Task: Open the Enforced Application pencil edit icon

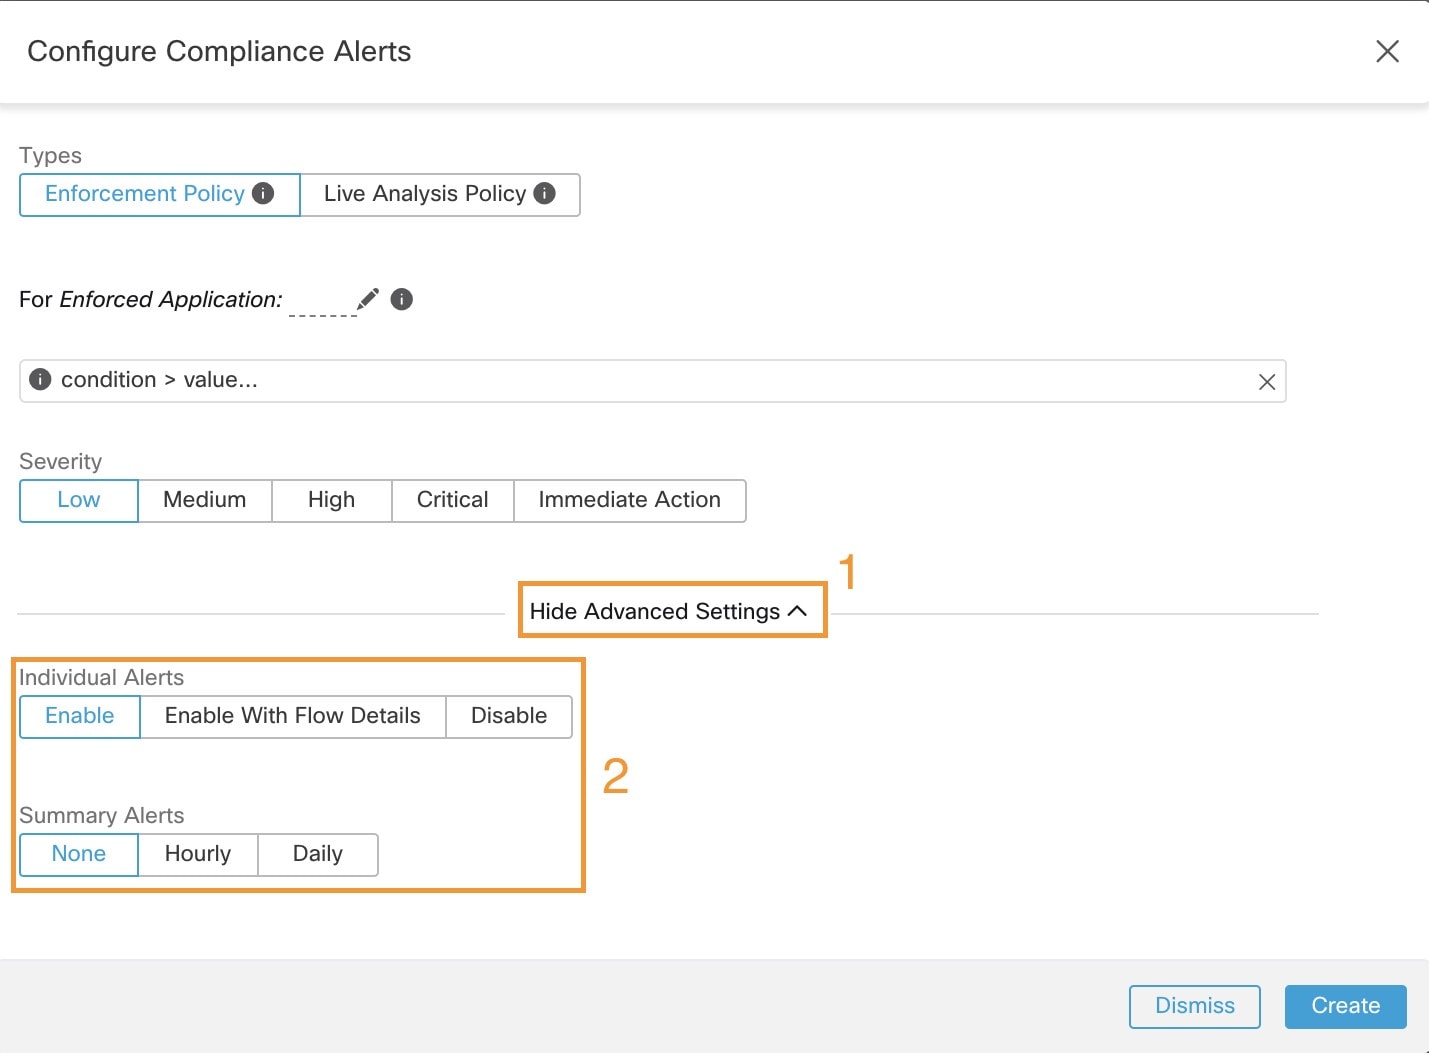Action: tap(367, 297)
